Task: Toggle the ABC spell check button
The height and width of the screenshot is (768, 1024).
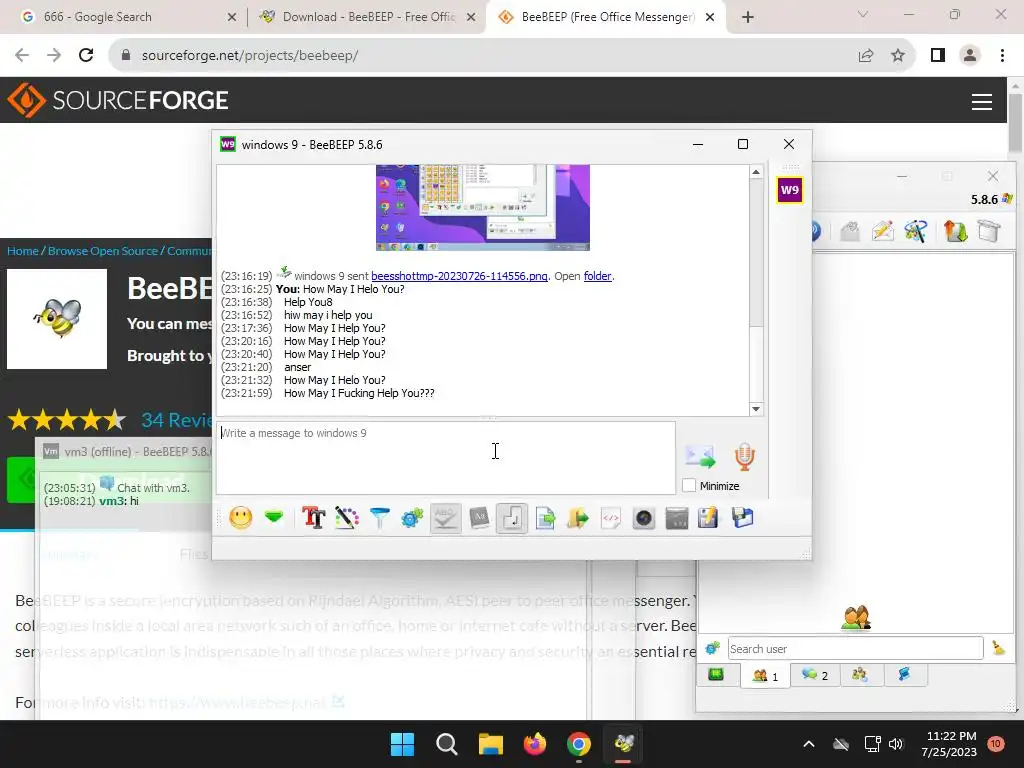Action: coord(446,519)
